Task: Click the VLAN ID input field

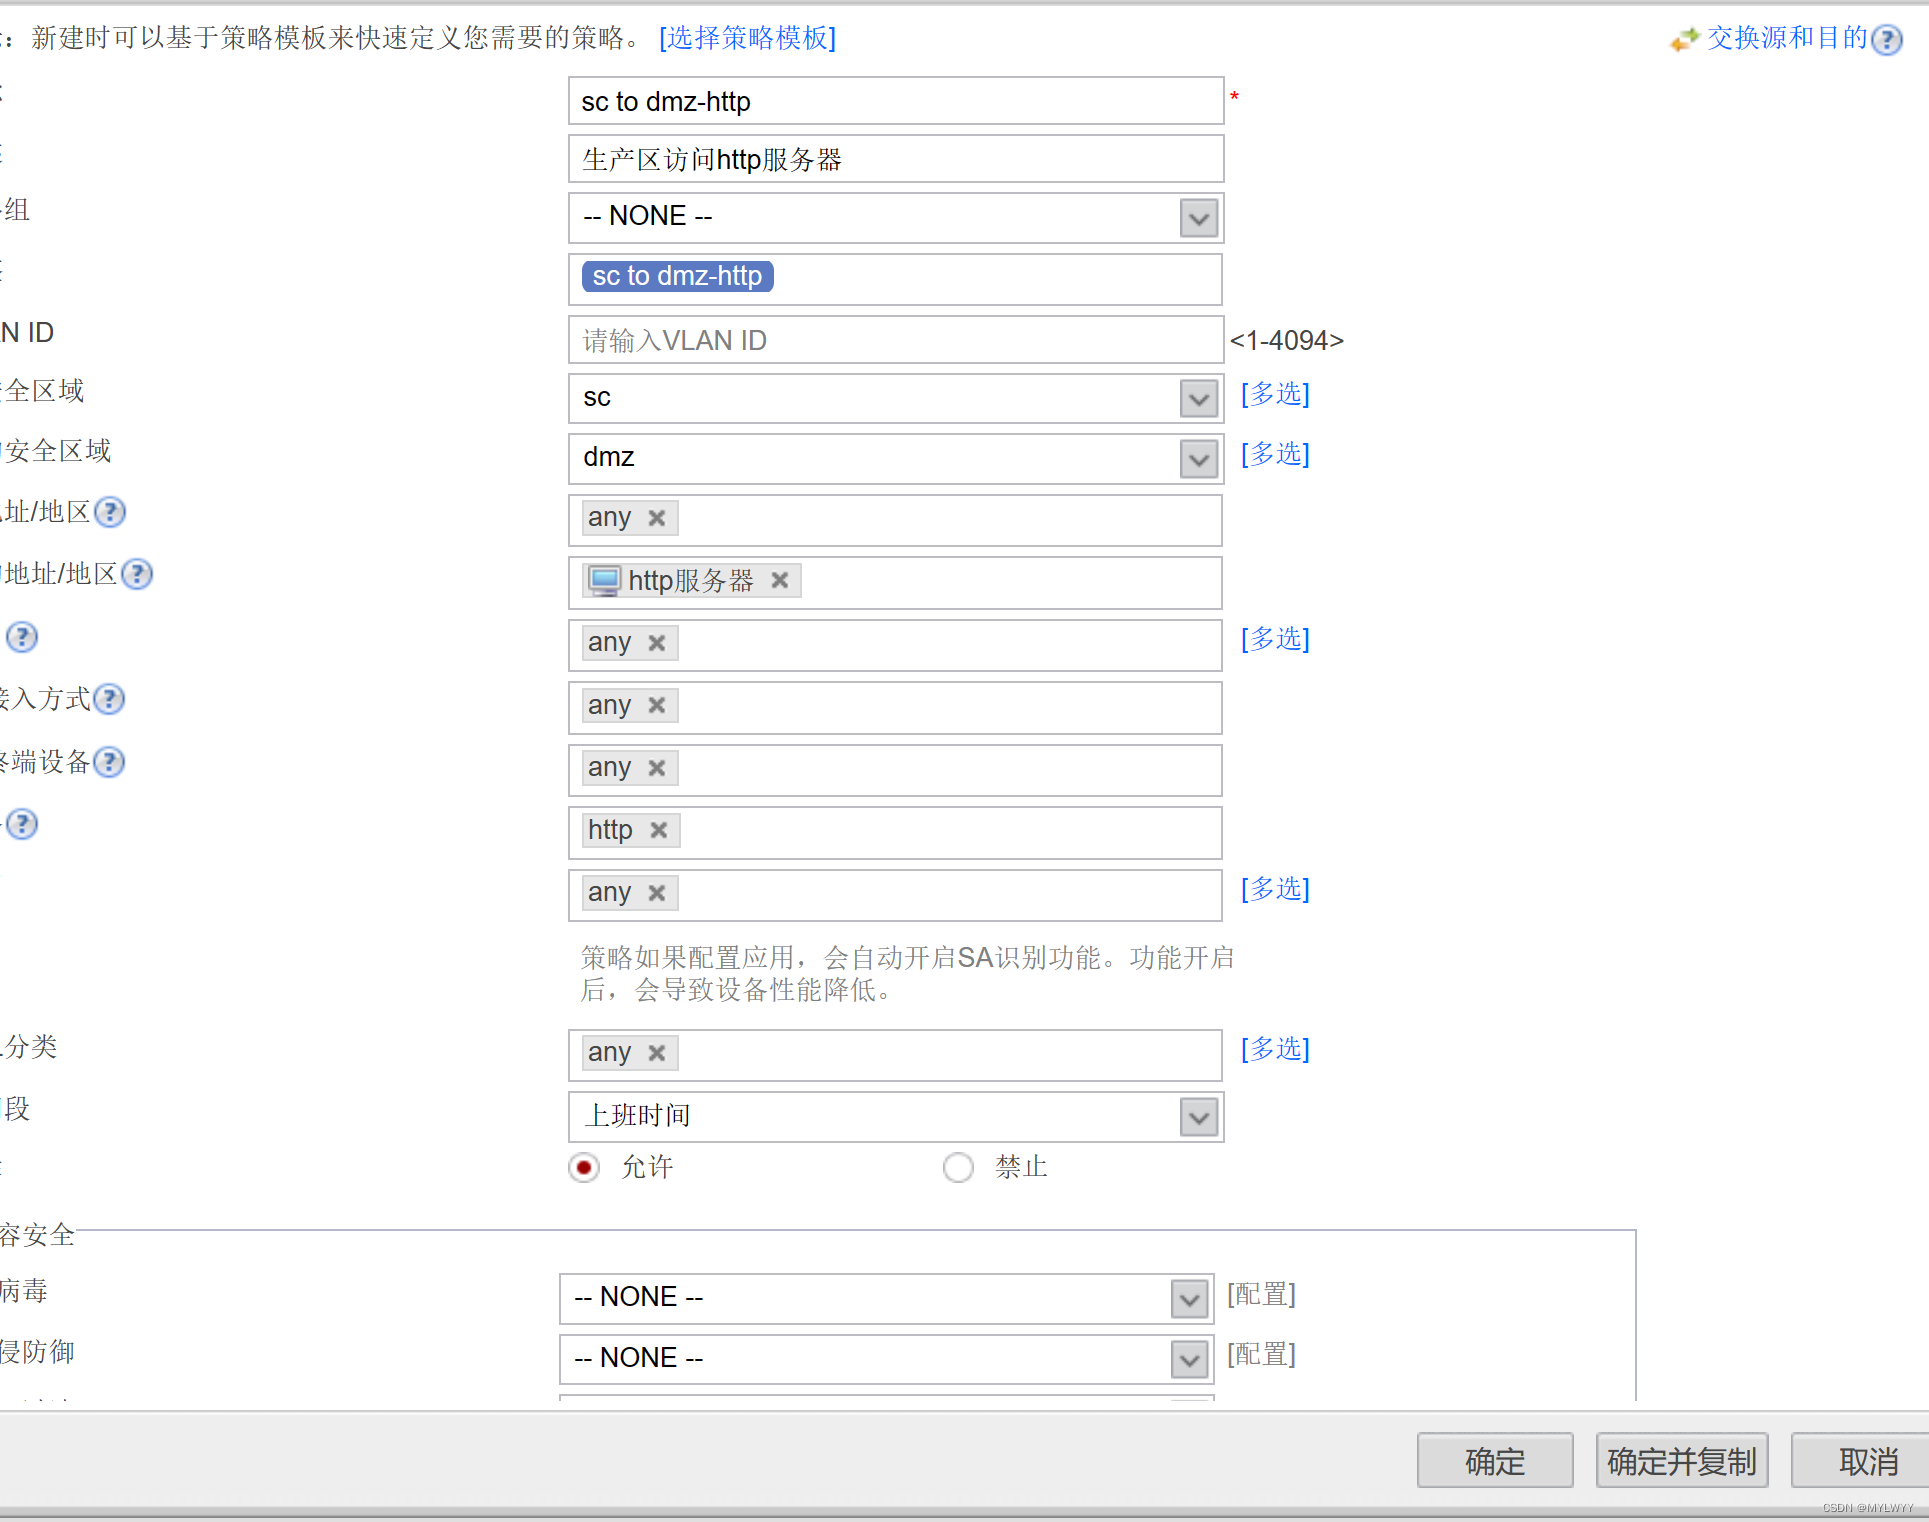Action: (895, 341)
